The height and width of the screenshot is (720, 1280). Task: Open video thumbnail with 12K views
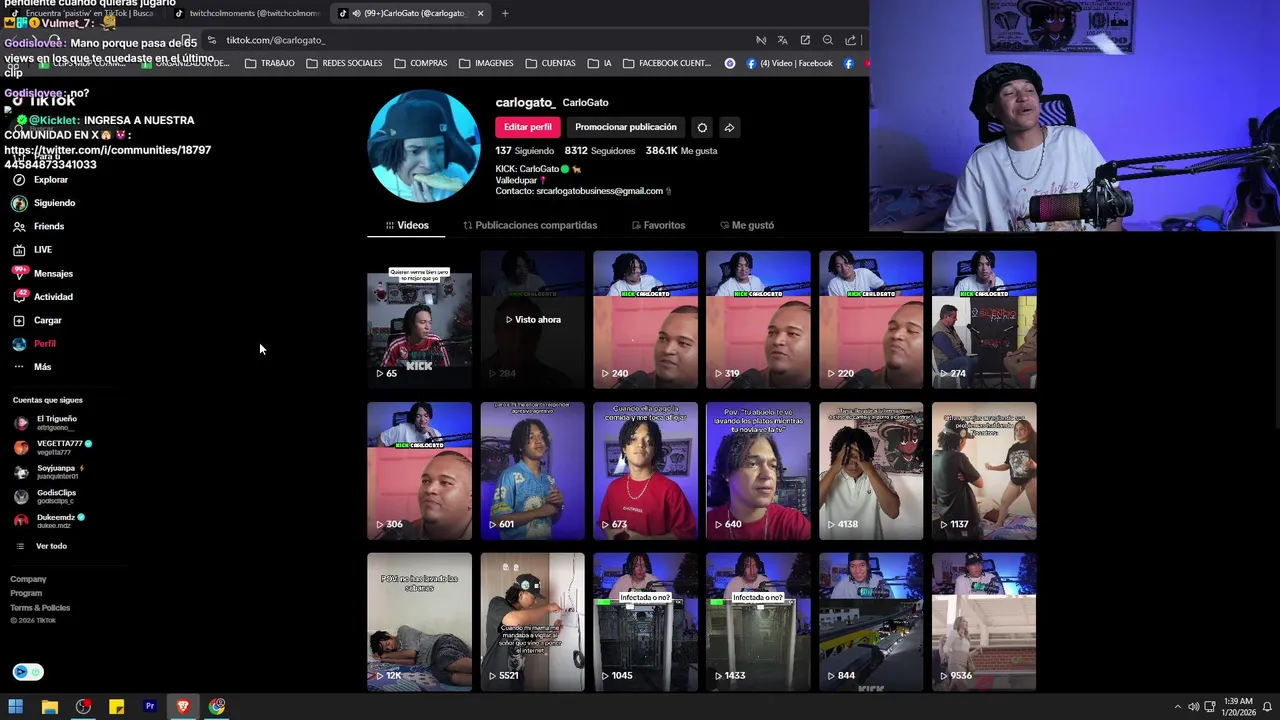coord(419,622)
